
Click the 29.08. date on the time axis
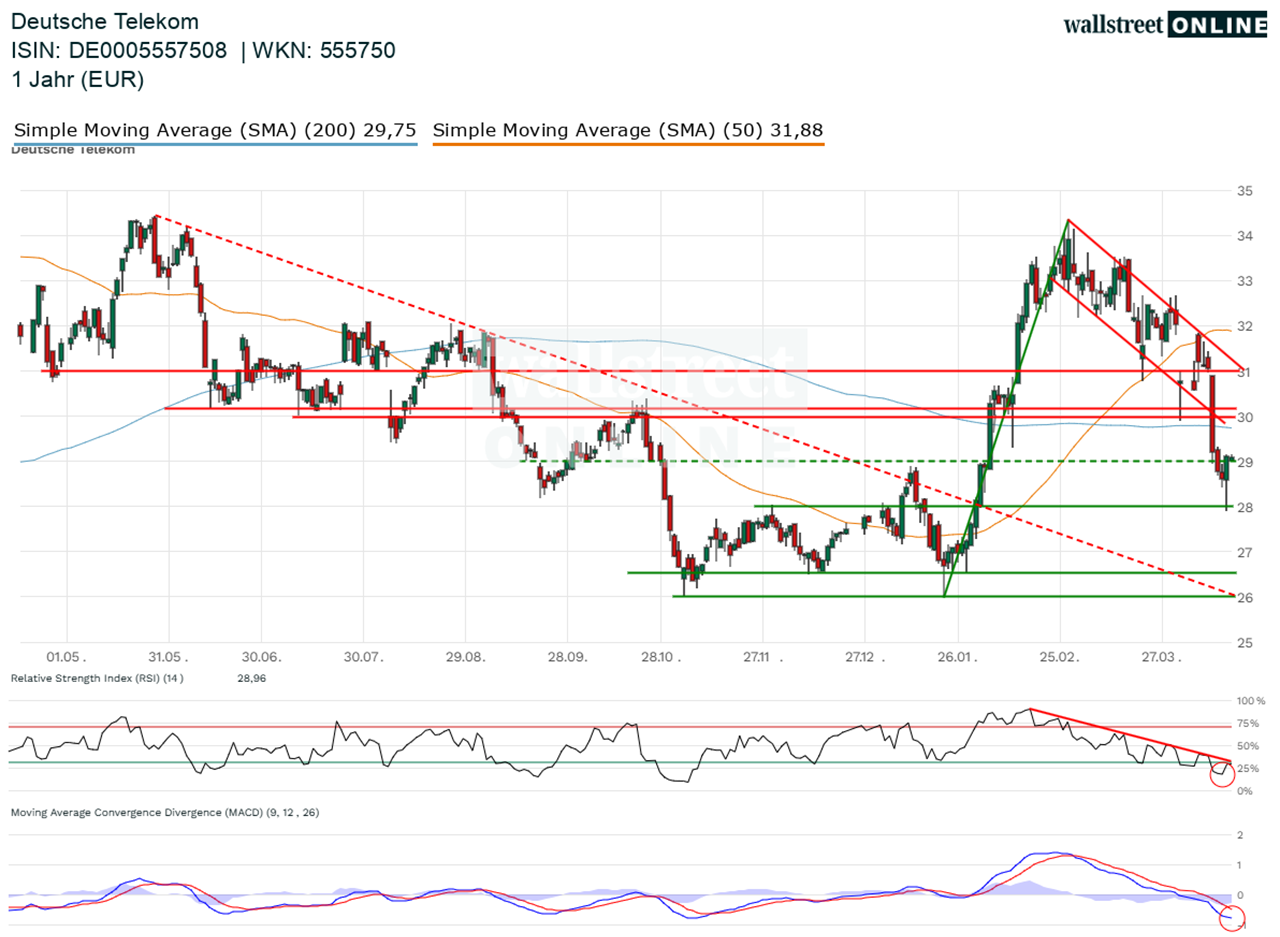[464, 658]
